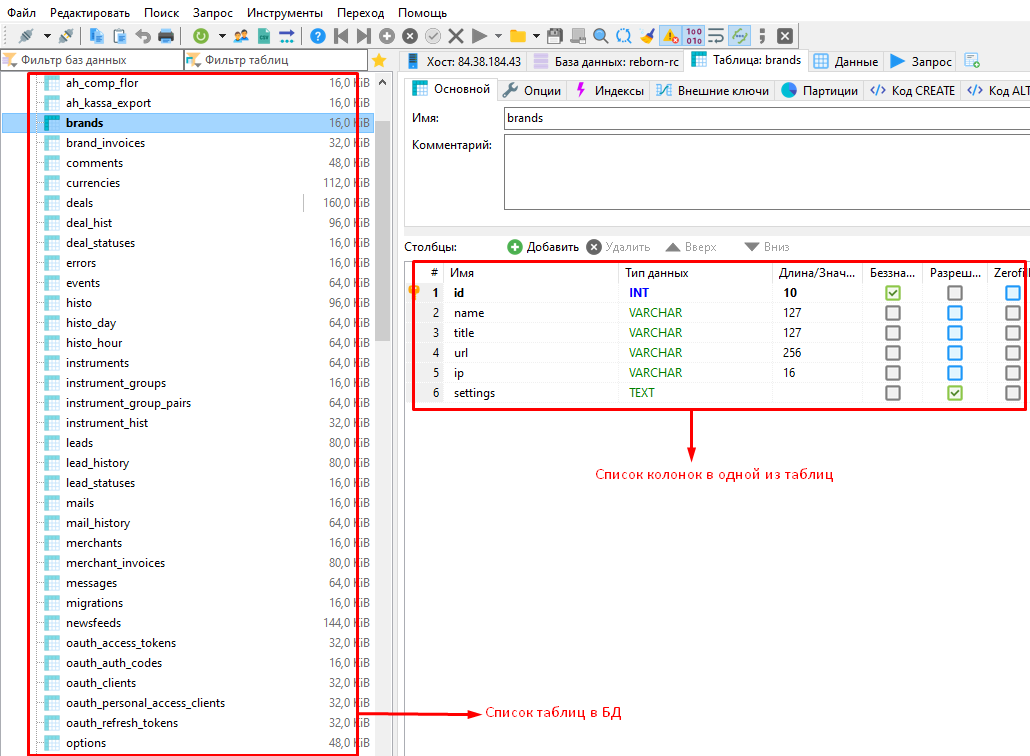Open dropdown arrow next to run query icon

tap(498, 35)
